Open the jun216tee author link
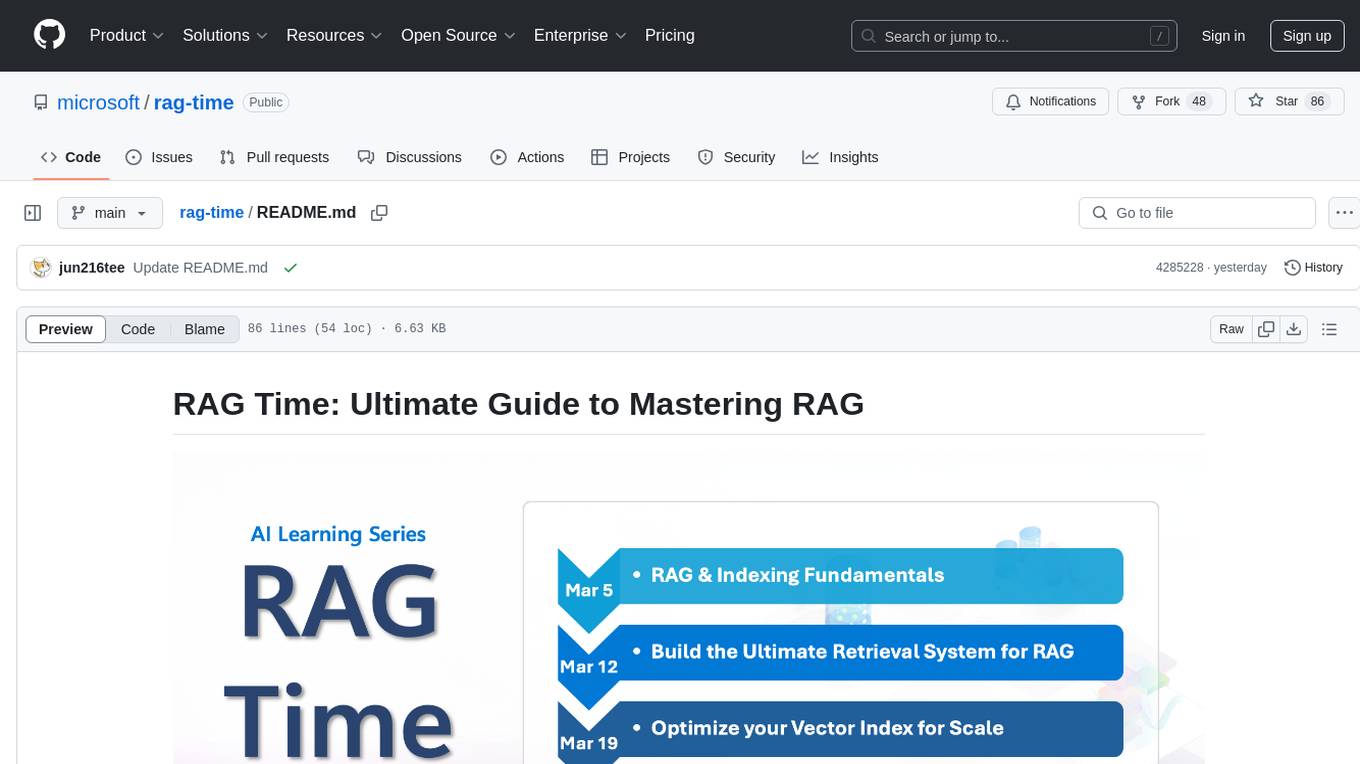1360x764 pixels. 92,267
